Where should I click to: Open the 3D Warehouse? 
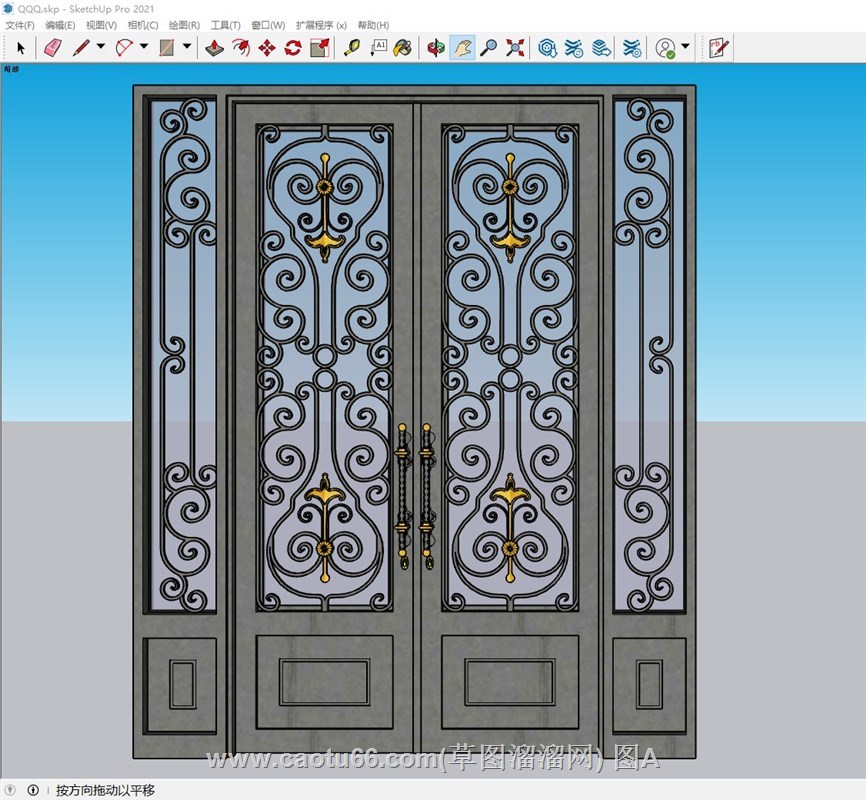tap(548, 47)
